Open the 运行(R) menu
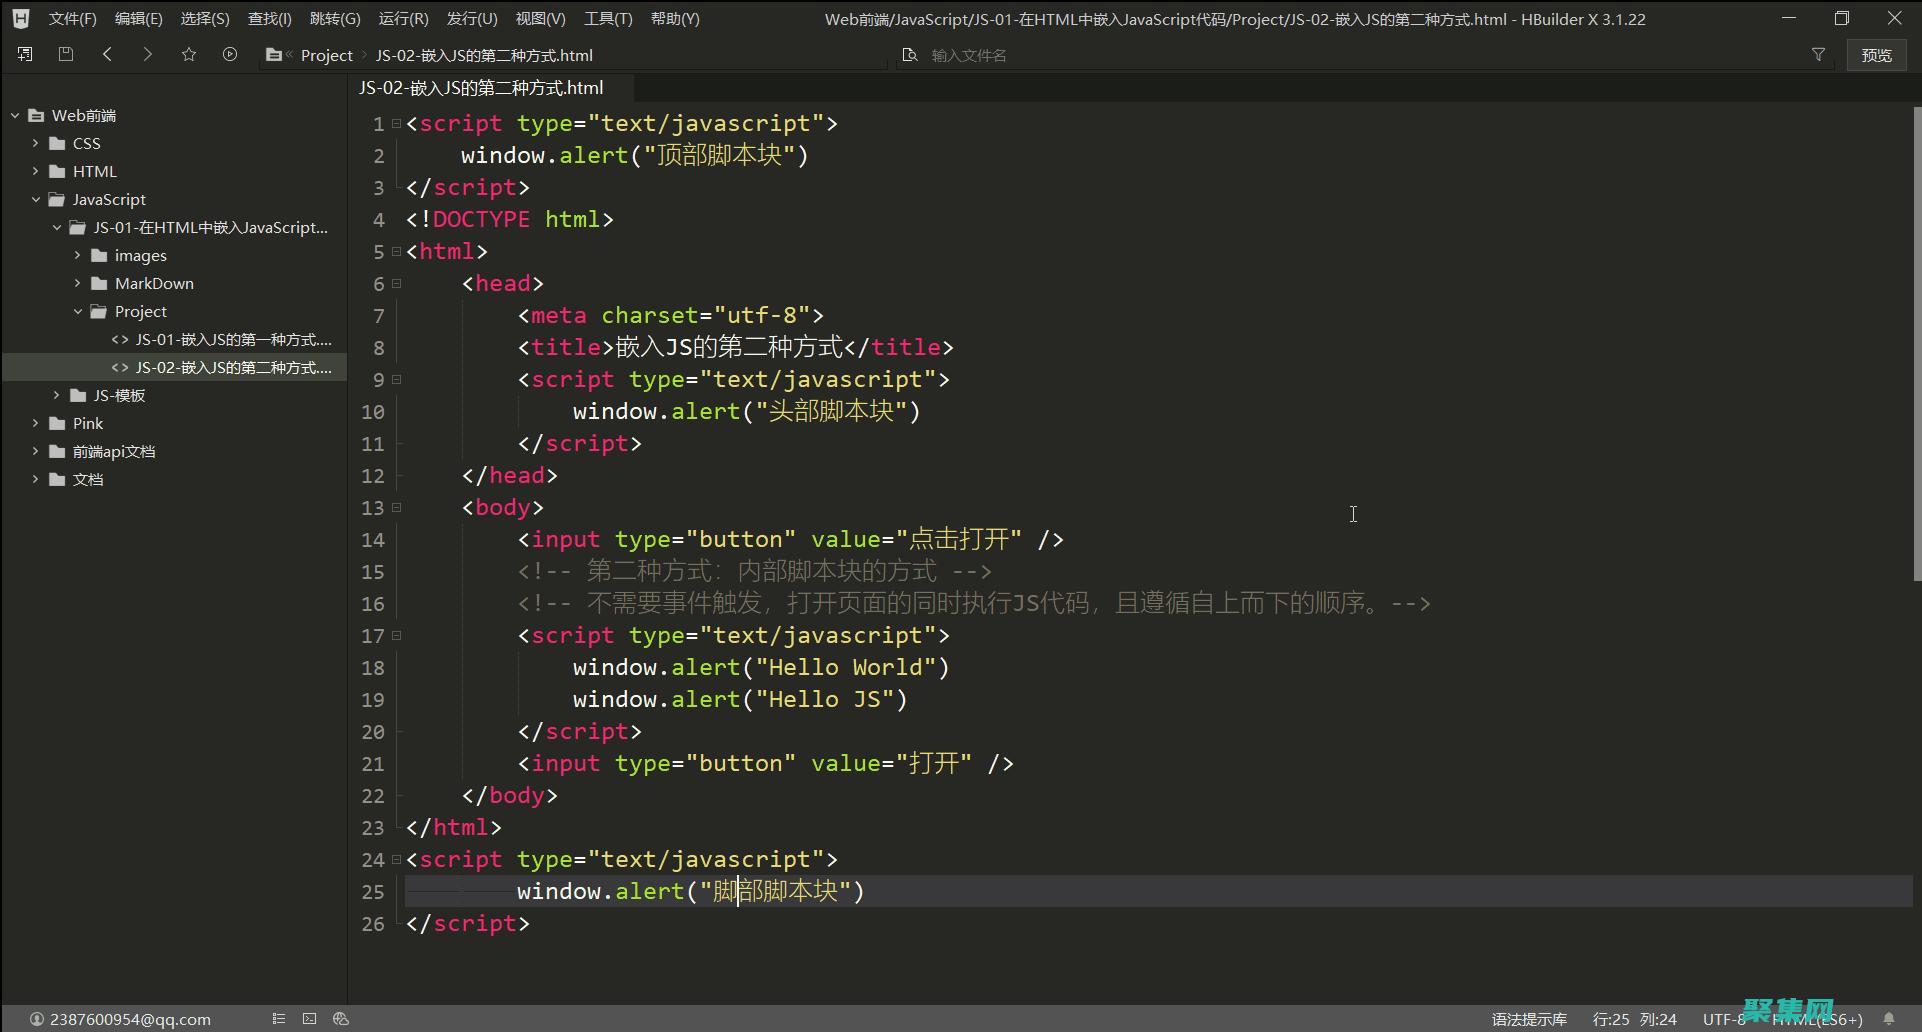This screenshot has height=1032, width=1922. [x=403, y=19]
